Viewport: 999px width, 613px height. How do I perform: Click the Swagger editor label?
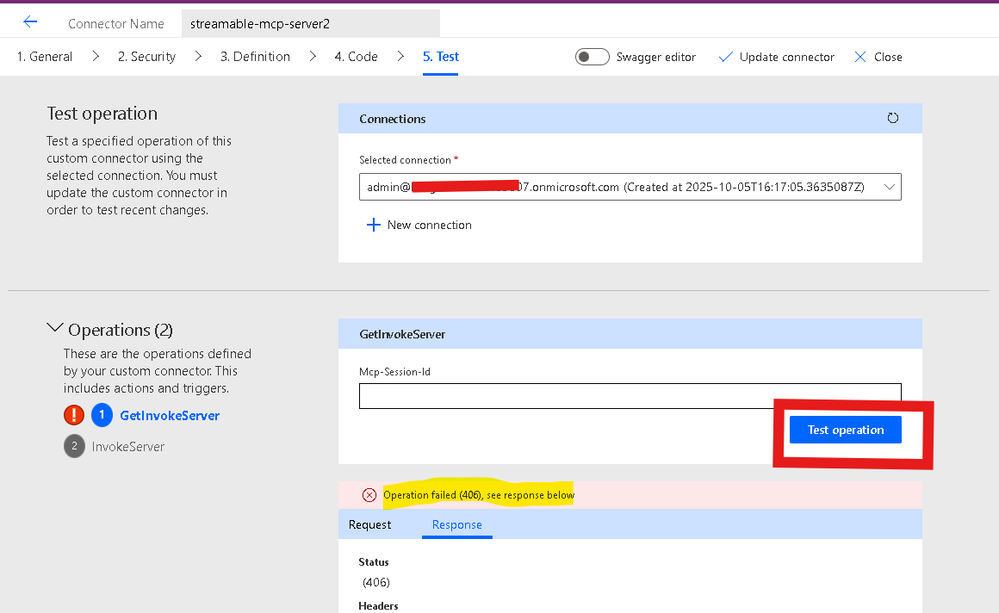click(x=656, y=57)
